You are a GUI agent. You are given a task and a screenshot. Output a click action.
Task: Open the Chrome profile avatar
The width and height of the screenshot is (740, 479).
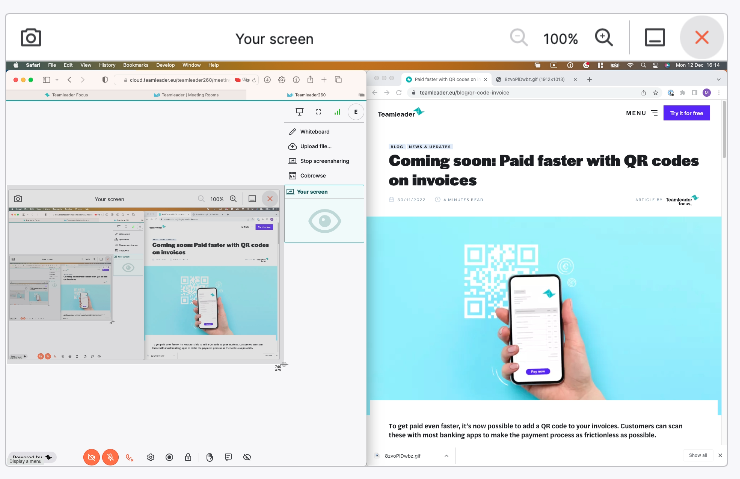[706, 93]
